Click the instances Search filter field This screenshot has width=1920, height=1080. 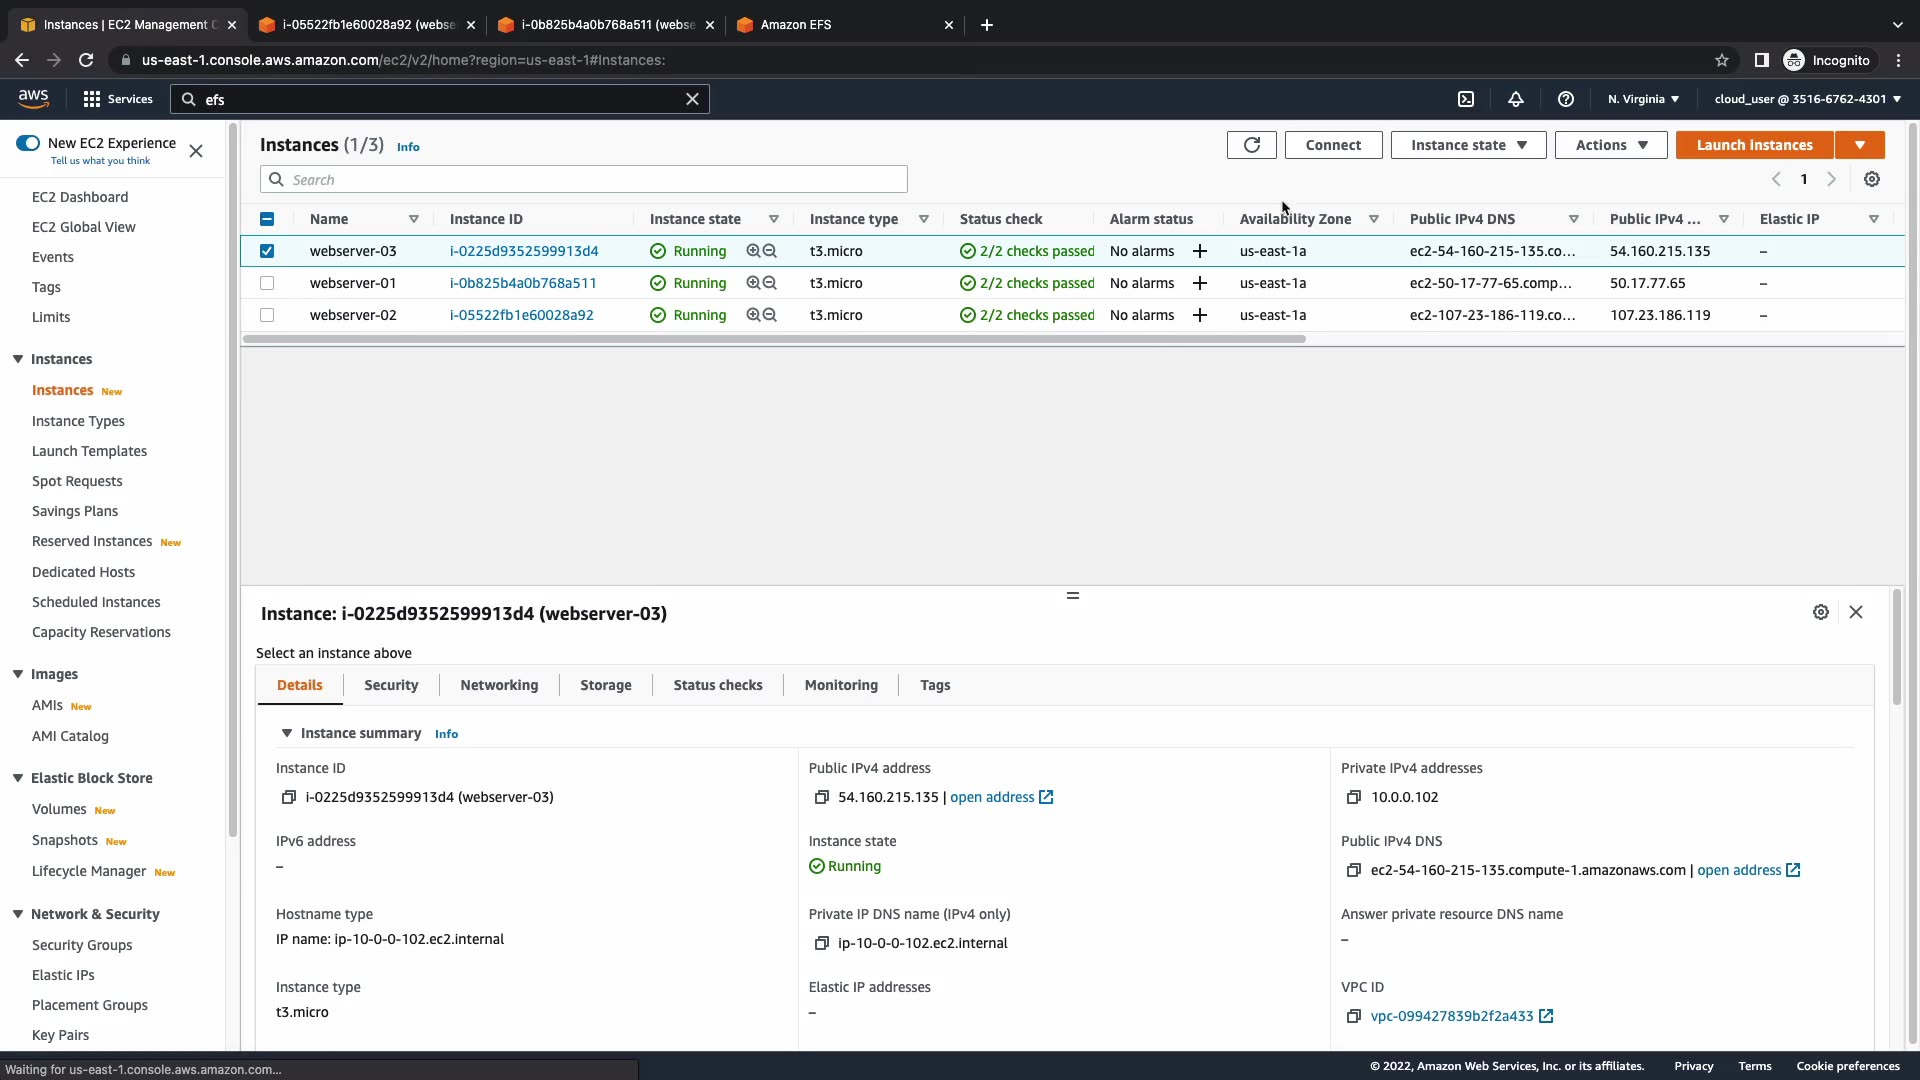584,180
